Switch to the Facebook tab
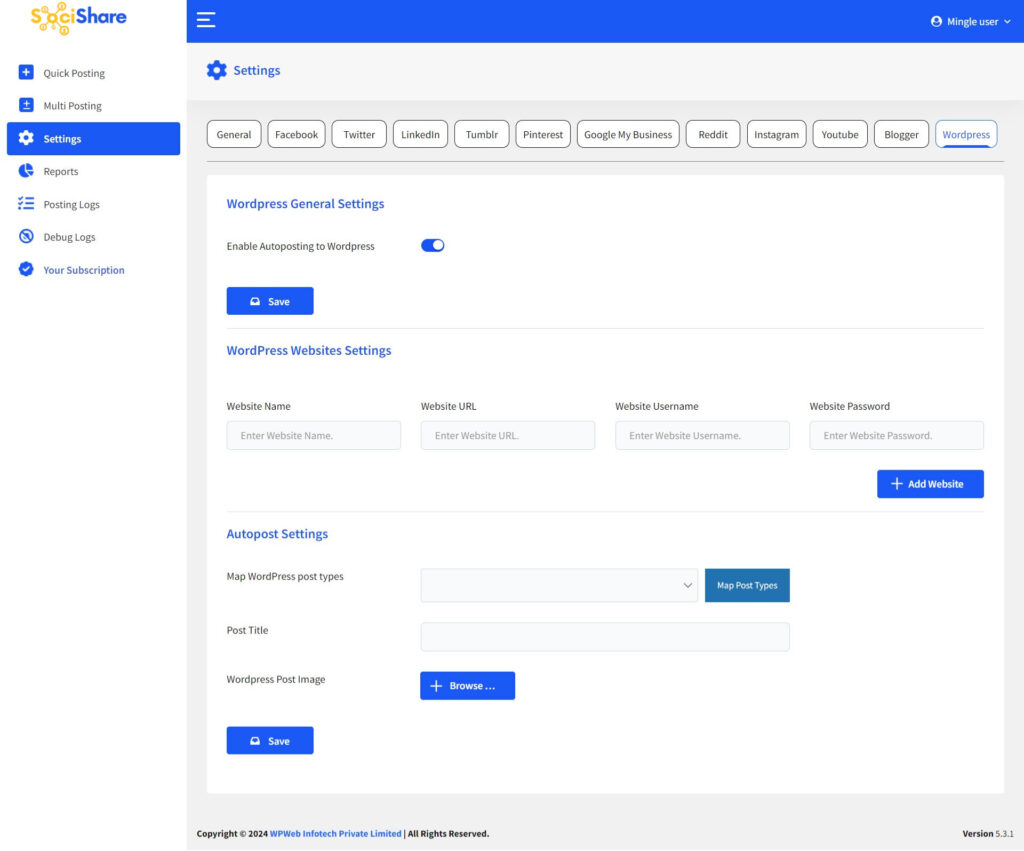This screenshot has height=851, width=1024. [x=296, y=135]
